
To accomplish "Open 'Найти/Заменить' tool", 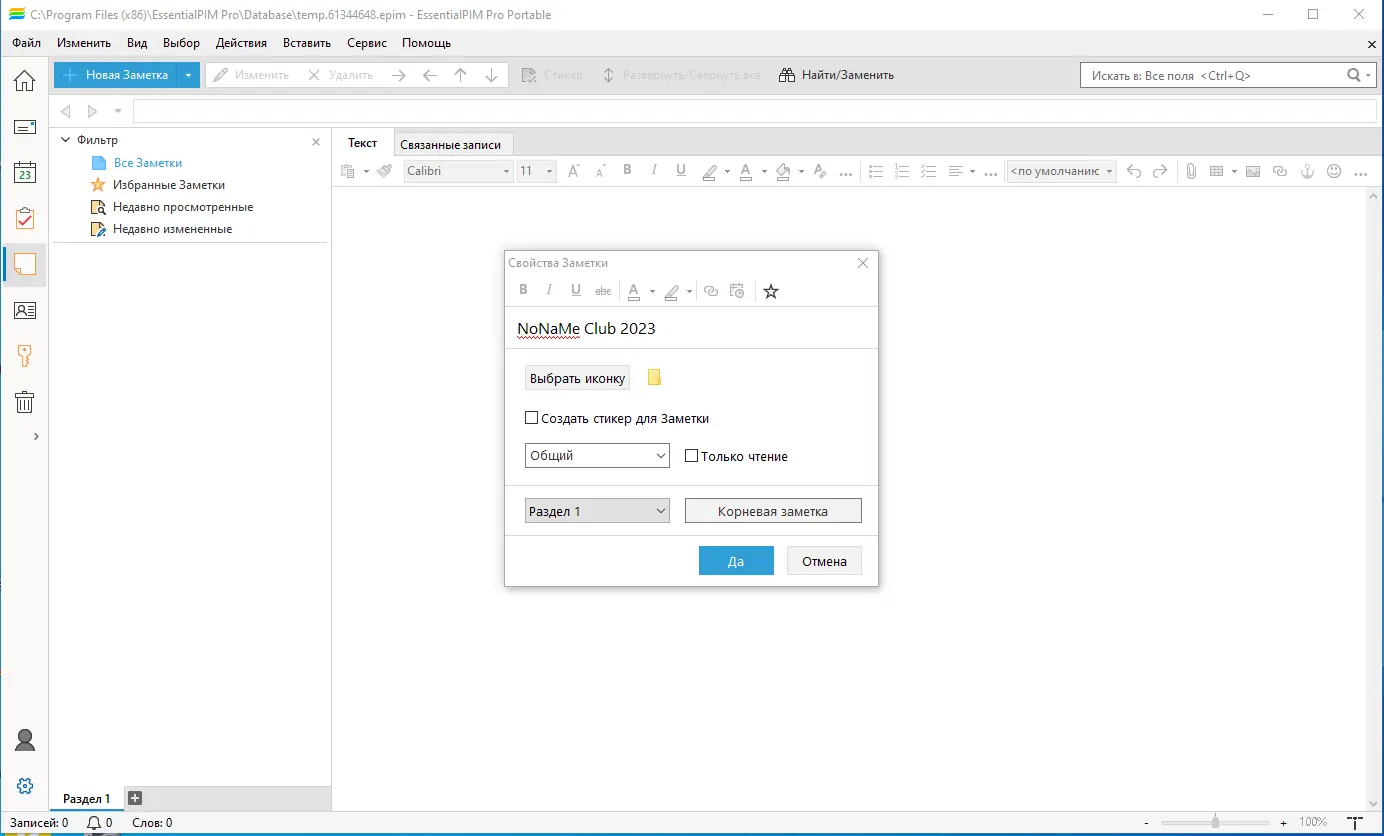I will [x=836, y=75].
